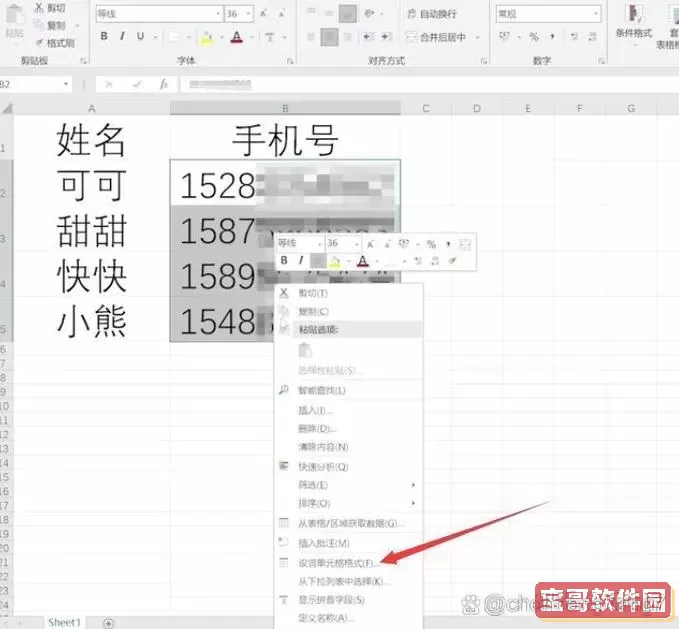Click the formula bar cancel (X) icon
Viewport: 679px width, 629px height.
109,84
